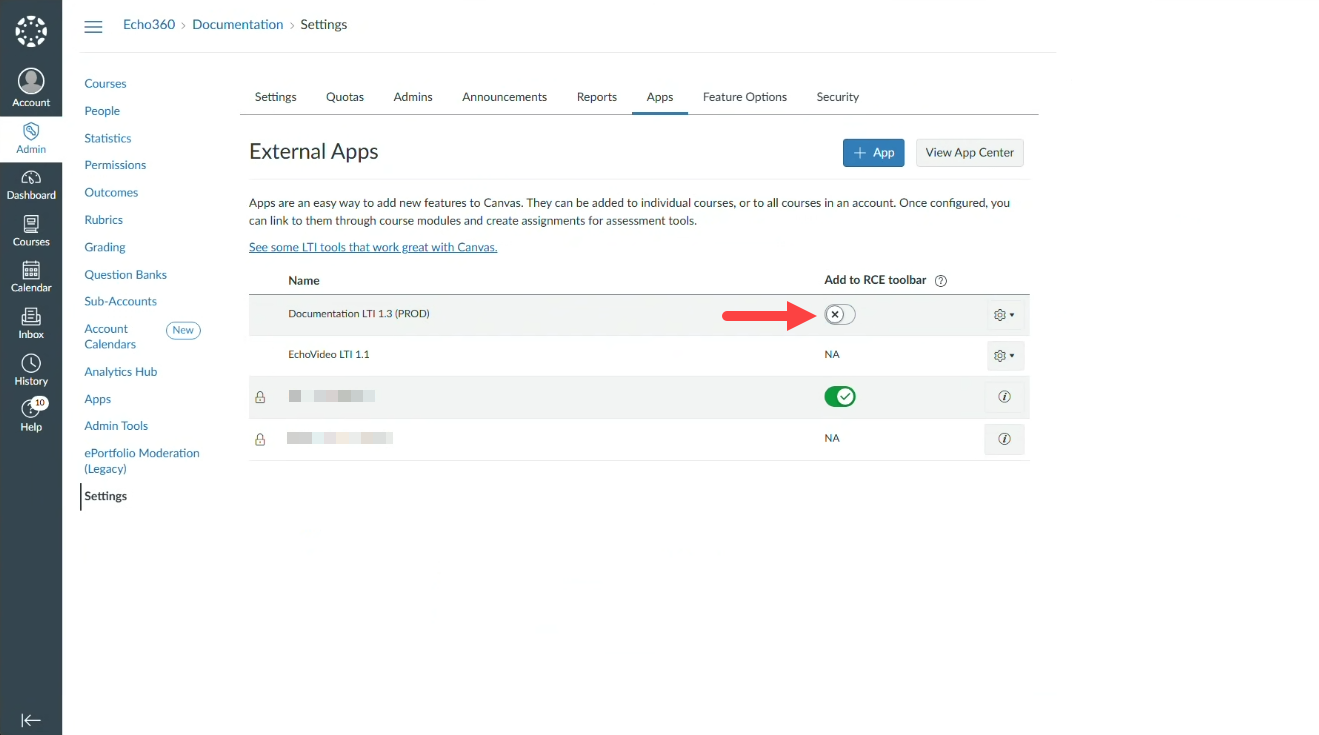
Task: Open ePortfolio Moderation (Legacy) link
Action: pyautogui.click(x=142, y=460)
